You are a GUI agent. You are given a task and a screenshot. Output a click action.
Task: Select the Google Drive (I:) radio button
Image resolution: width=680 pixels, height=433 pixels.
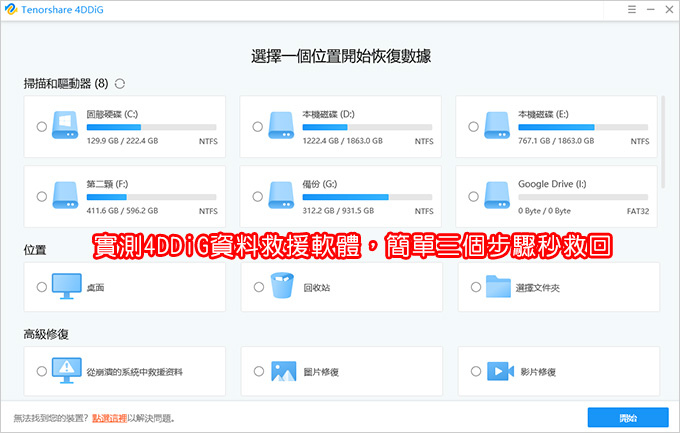(x=474, y=197)
